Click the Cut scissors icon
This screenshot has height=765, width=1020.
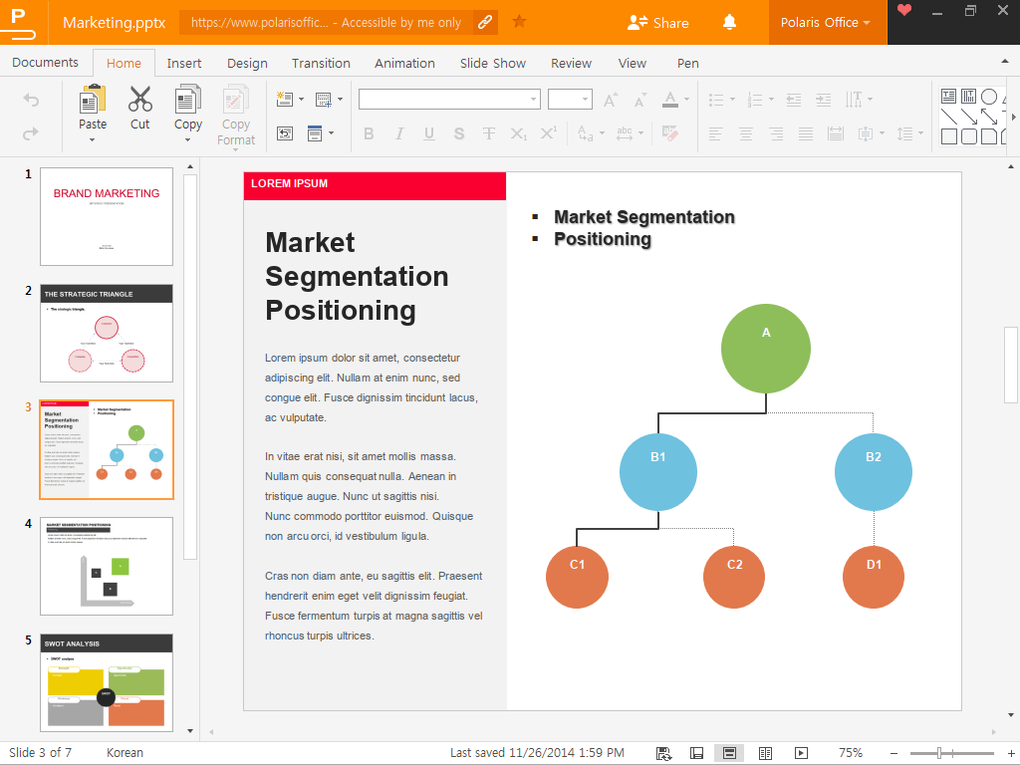[140, 100]
